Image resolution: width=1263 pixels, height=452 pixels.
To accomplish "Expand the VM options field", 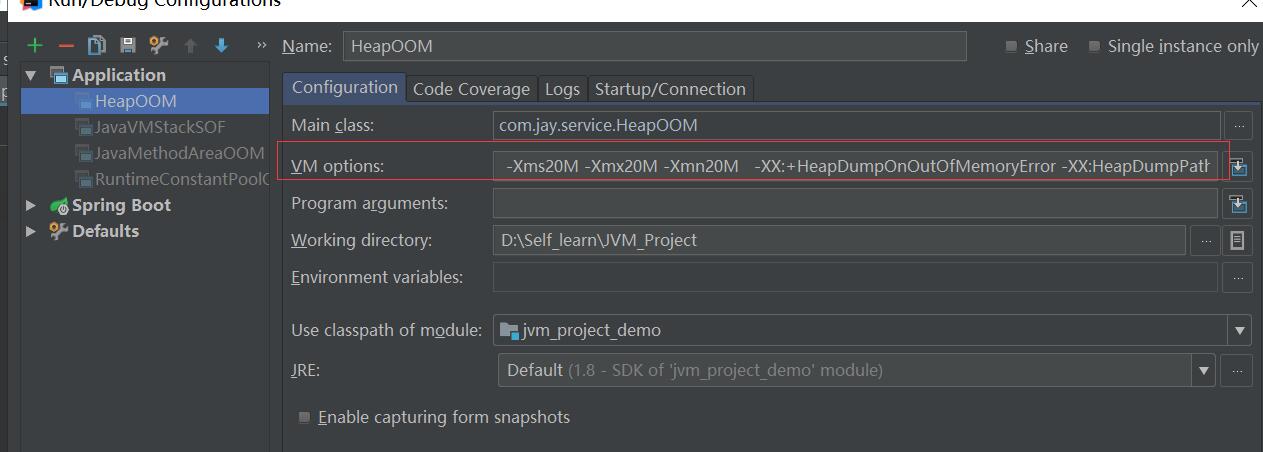I will (x=1239, y=167).
